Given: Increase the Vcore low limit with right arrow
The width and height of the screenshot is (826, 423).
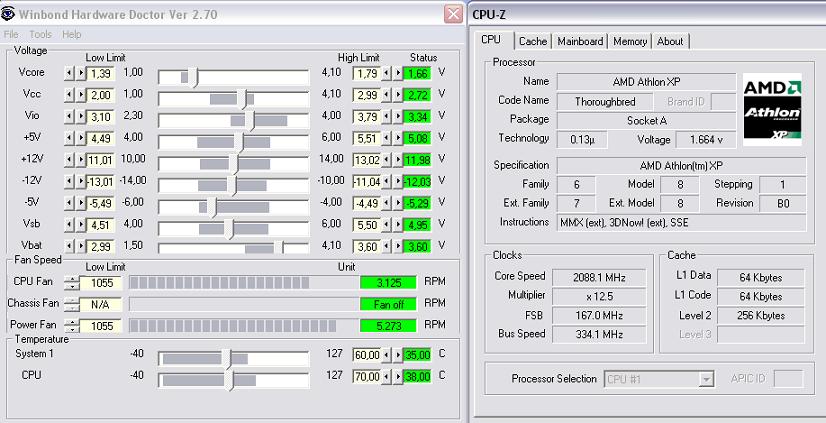Looking at the screenshot, I should (81, 74).
